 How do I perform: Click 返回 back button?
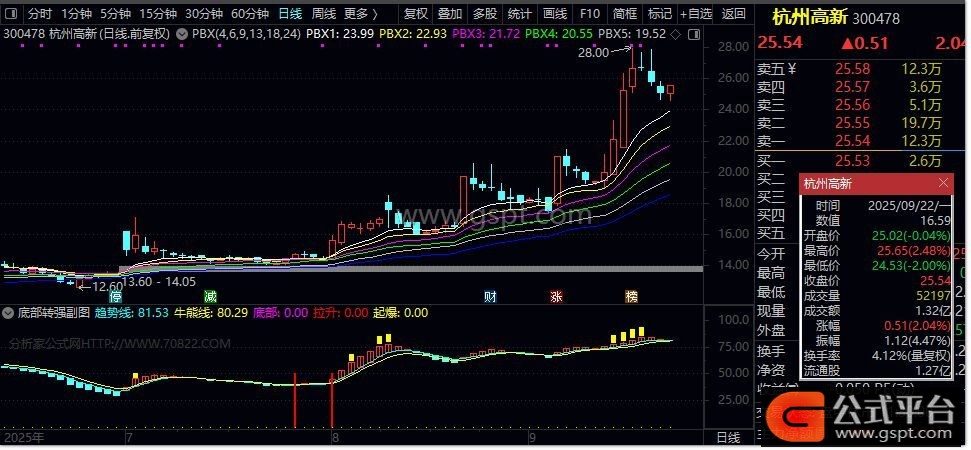(734, 14)
